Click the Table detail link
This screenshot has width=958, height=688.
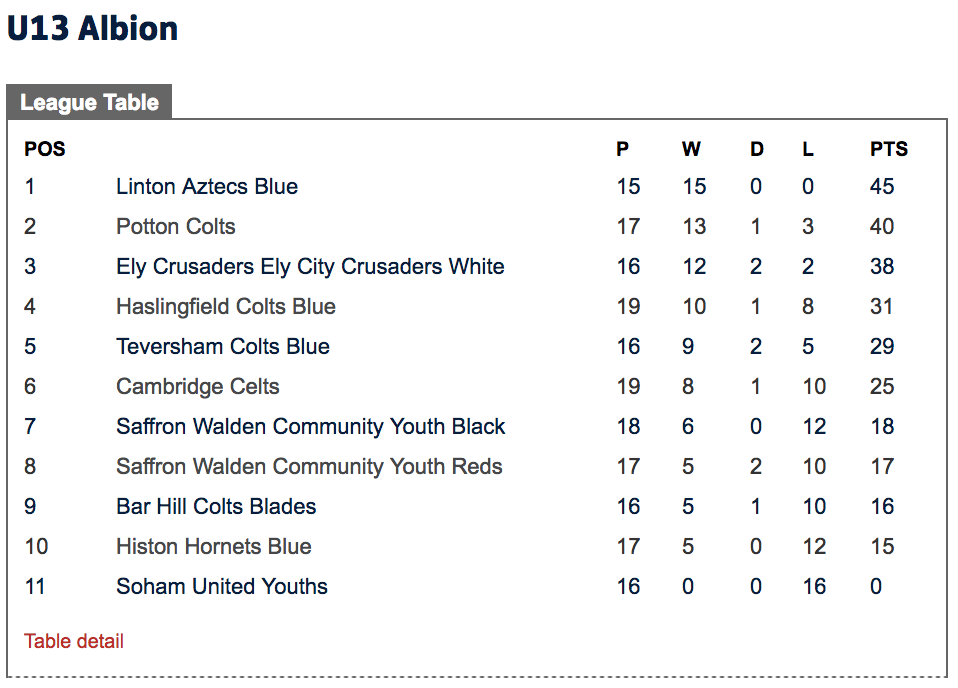74,641
